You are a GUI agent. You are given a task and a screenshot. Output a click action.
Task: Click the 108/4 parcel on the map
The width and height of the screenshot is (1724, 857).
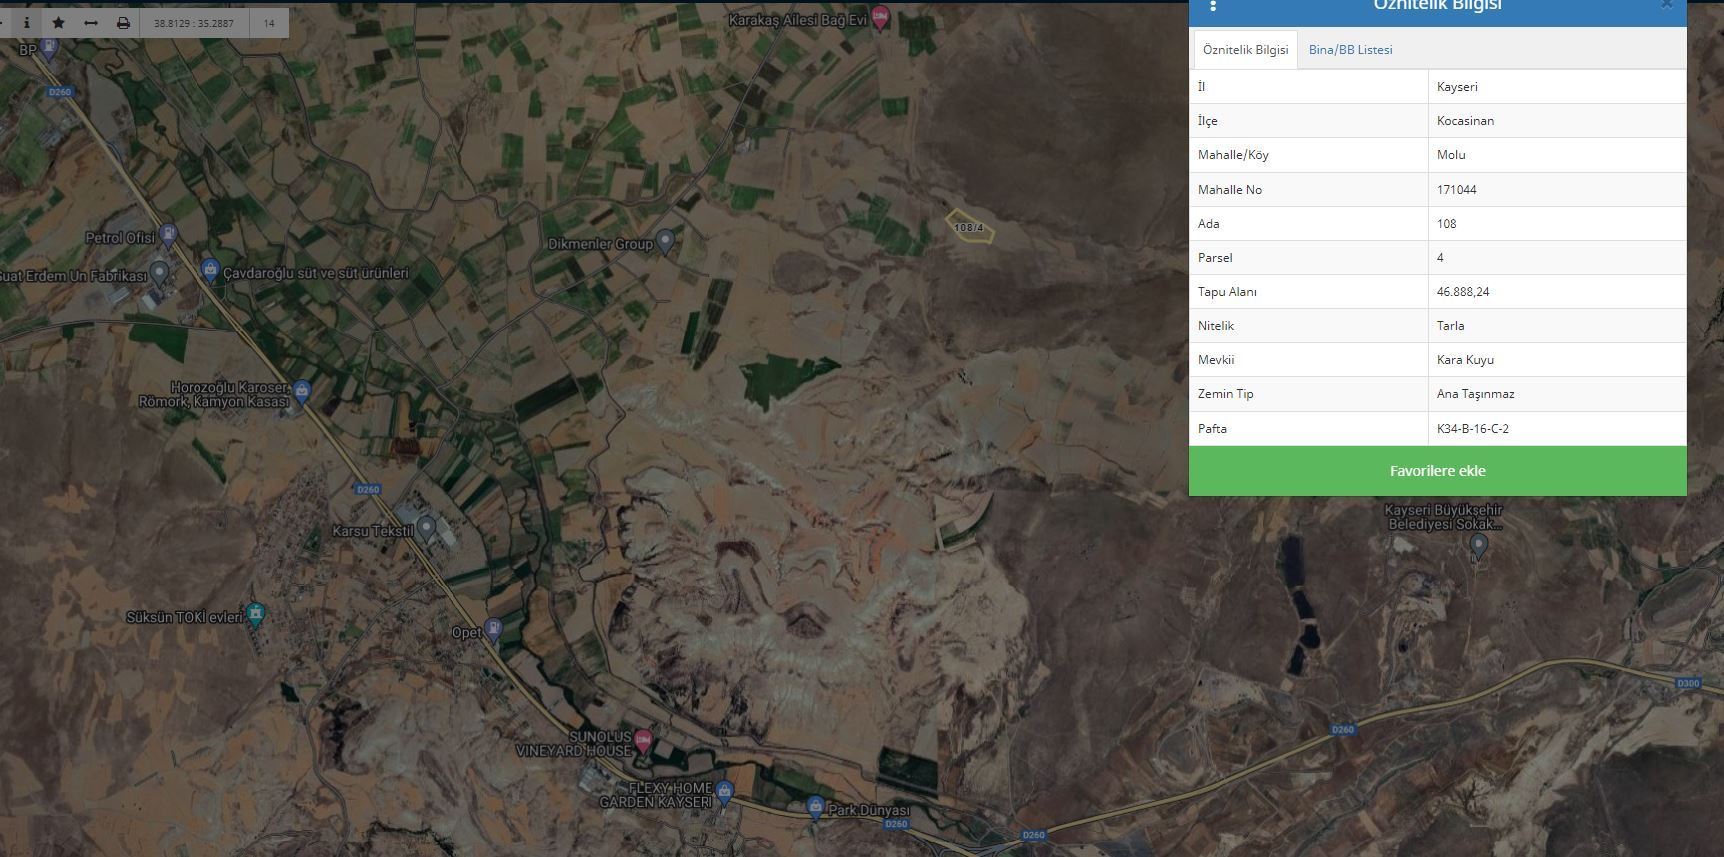coord(968,228)
